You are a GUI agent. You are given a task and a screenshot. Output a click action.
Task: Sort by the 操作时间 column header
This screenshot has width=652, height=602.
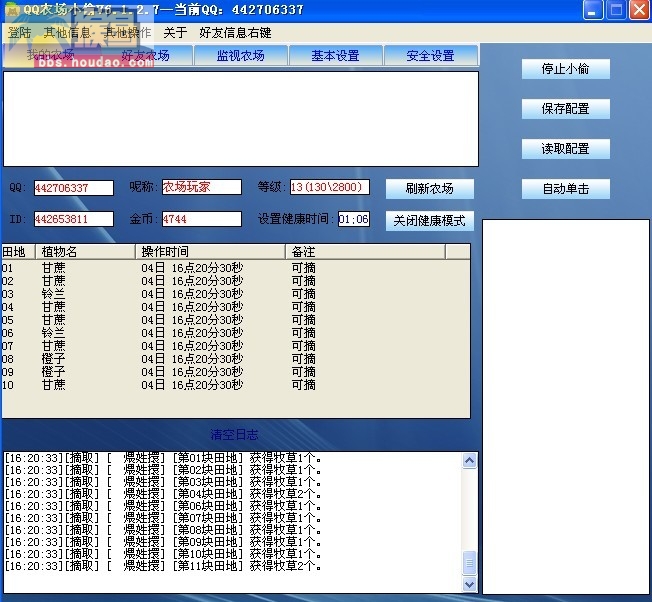pyautogui.click(x=210, y=252)
